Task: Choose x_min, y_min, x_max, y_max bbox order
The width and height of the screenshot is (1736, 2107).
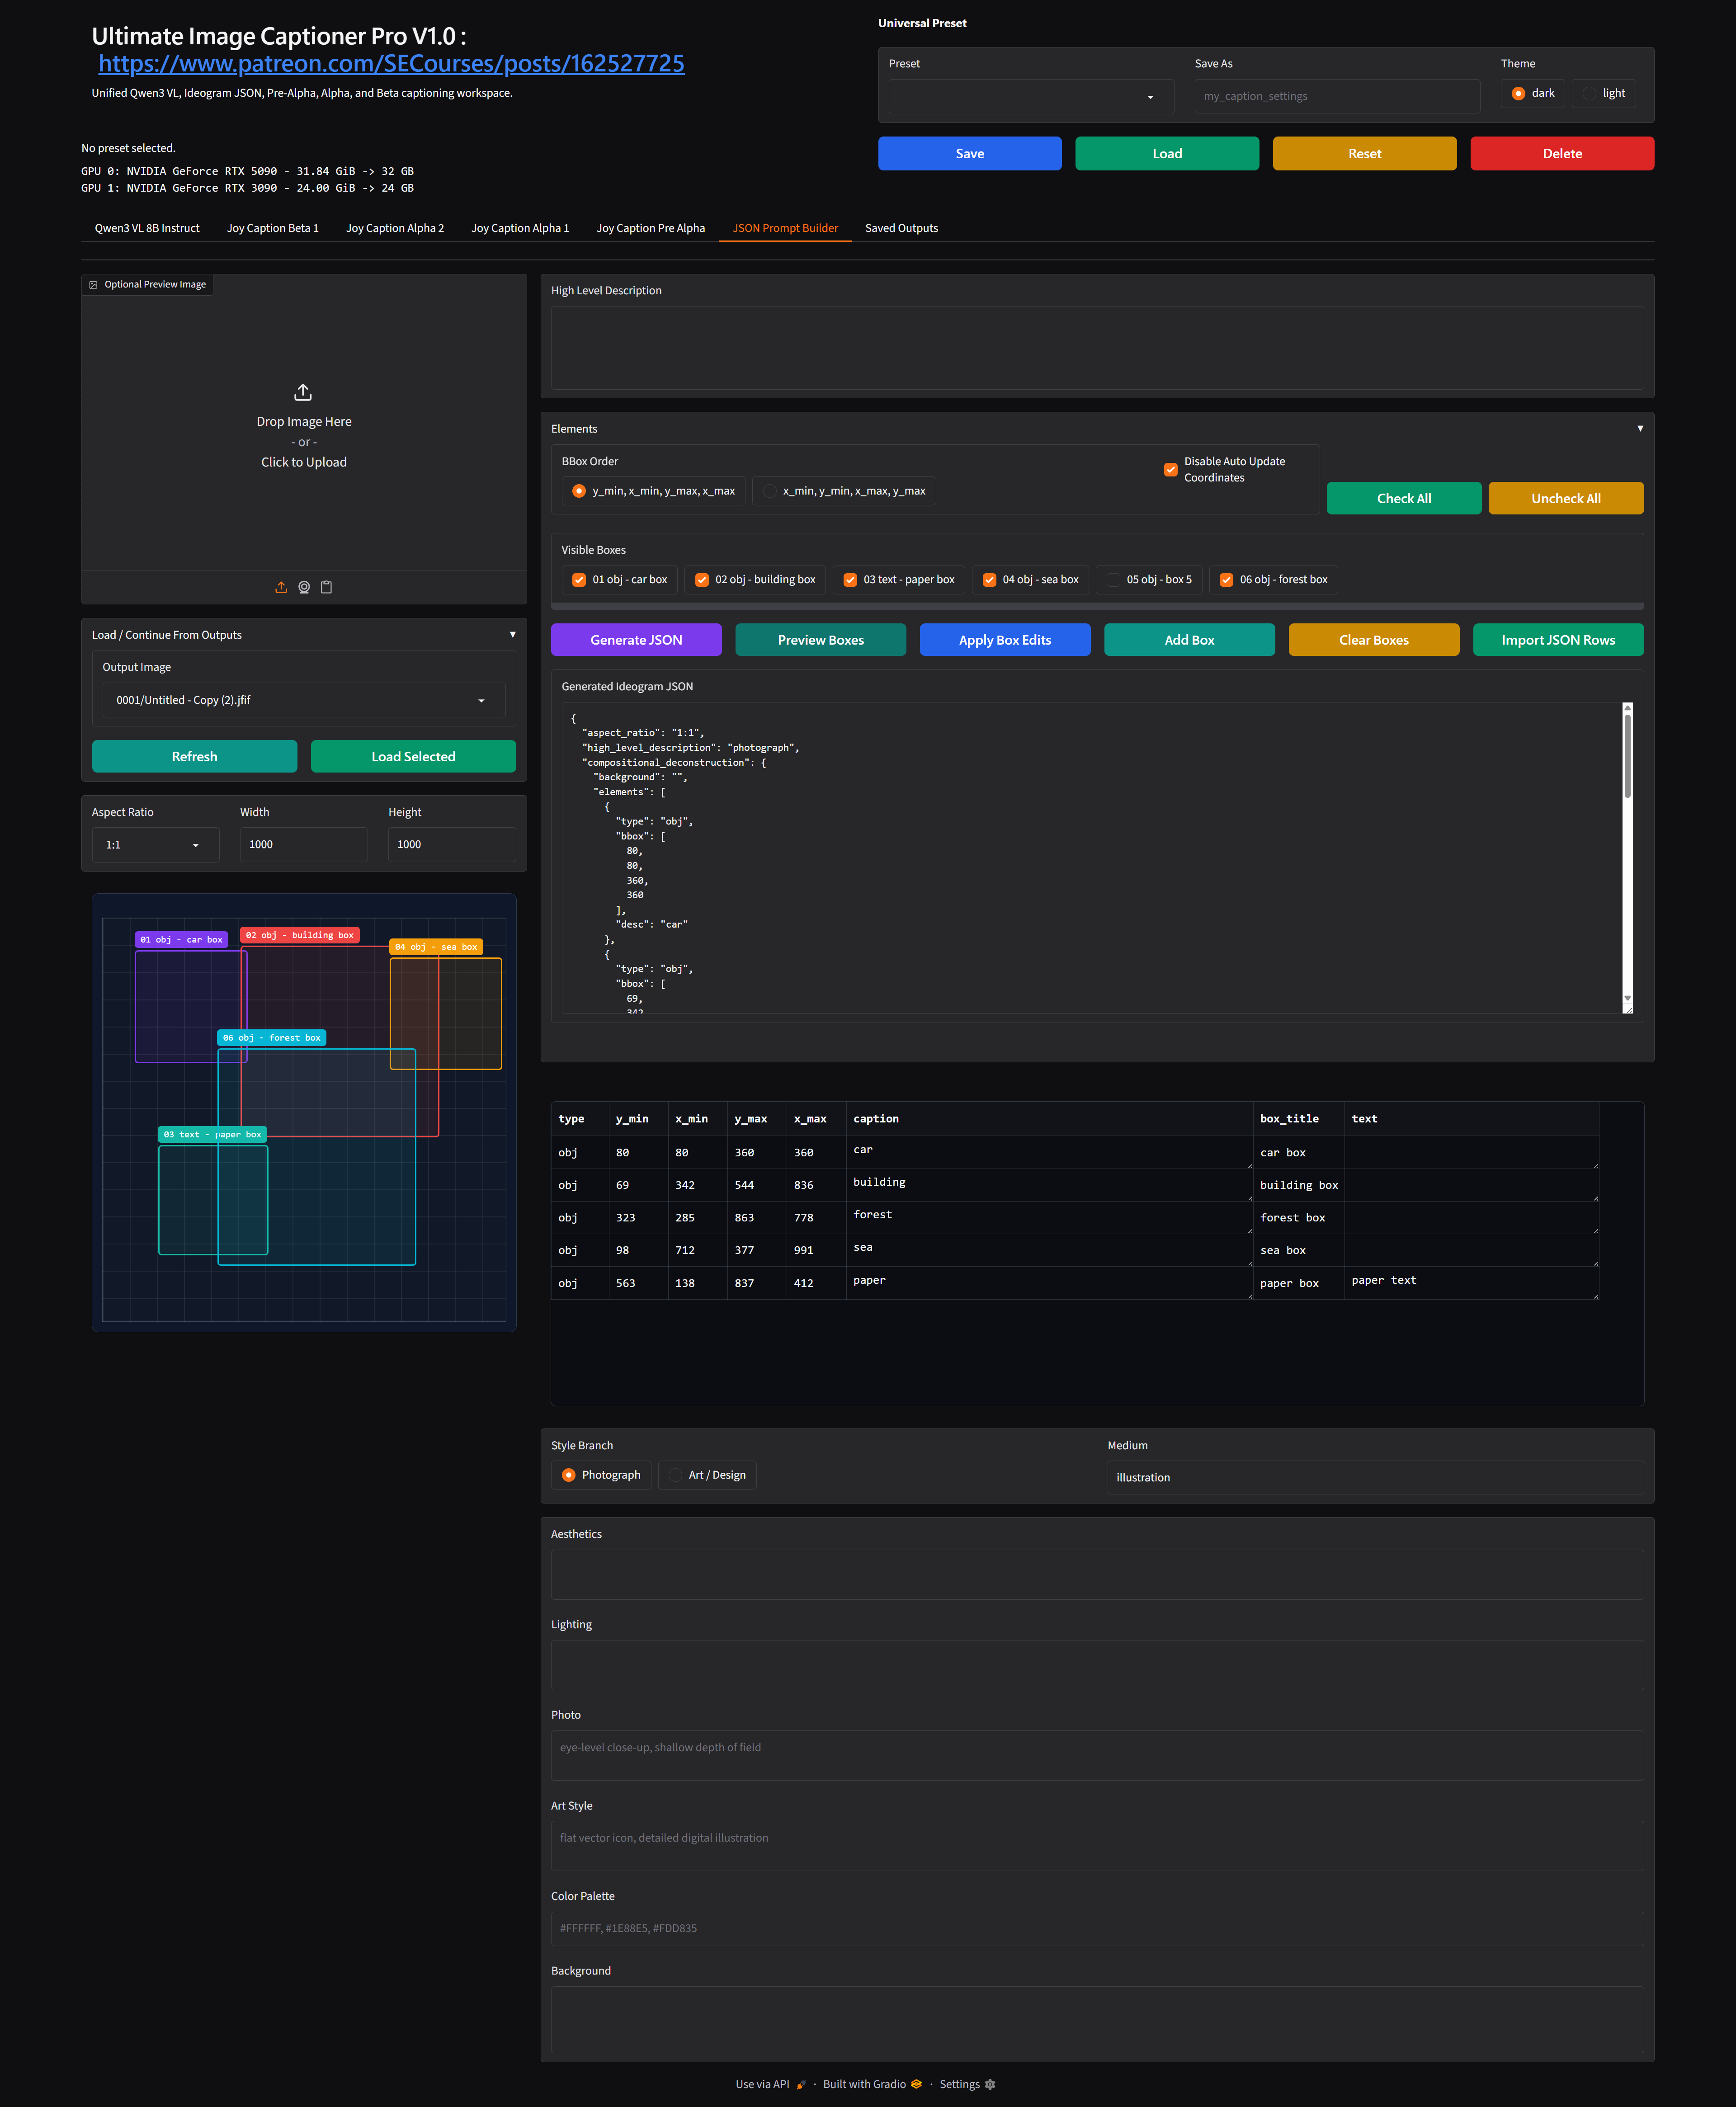Action: 770,491
